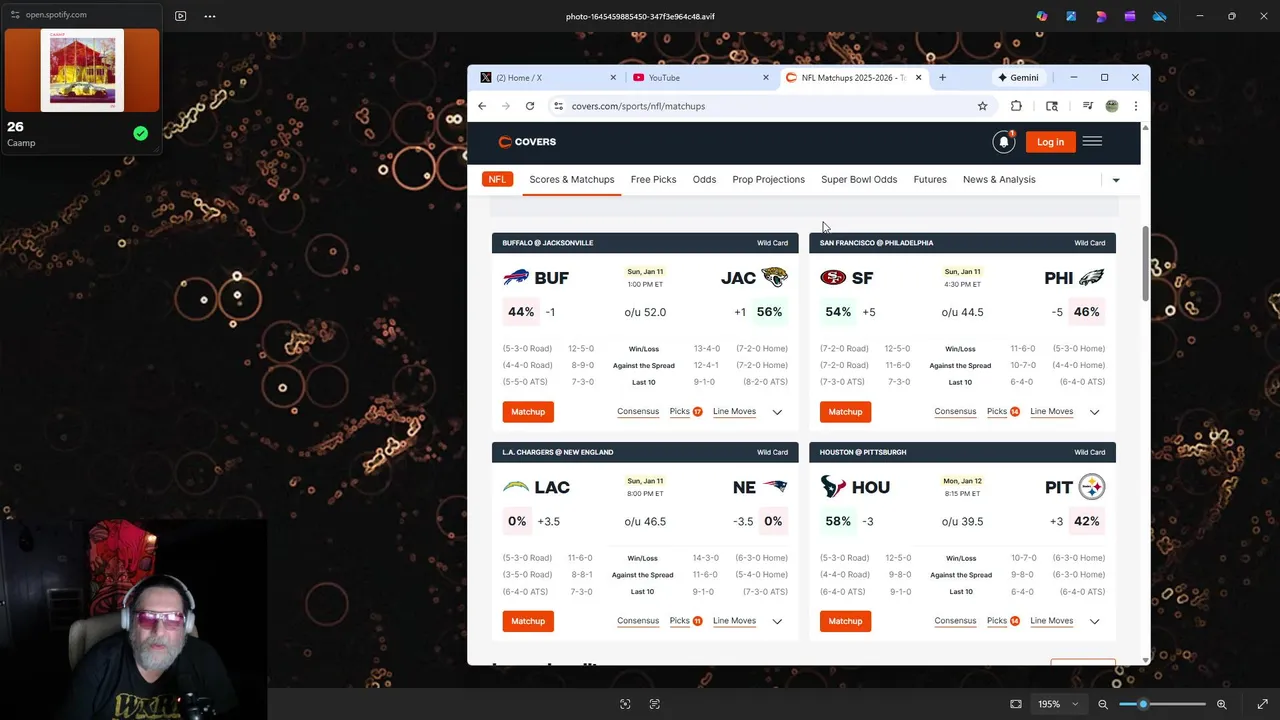
Task: Open Free Picks nav item
Action: click(653, 180)
